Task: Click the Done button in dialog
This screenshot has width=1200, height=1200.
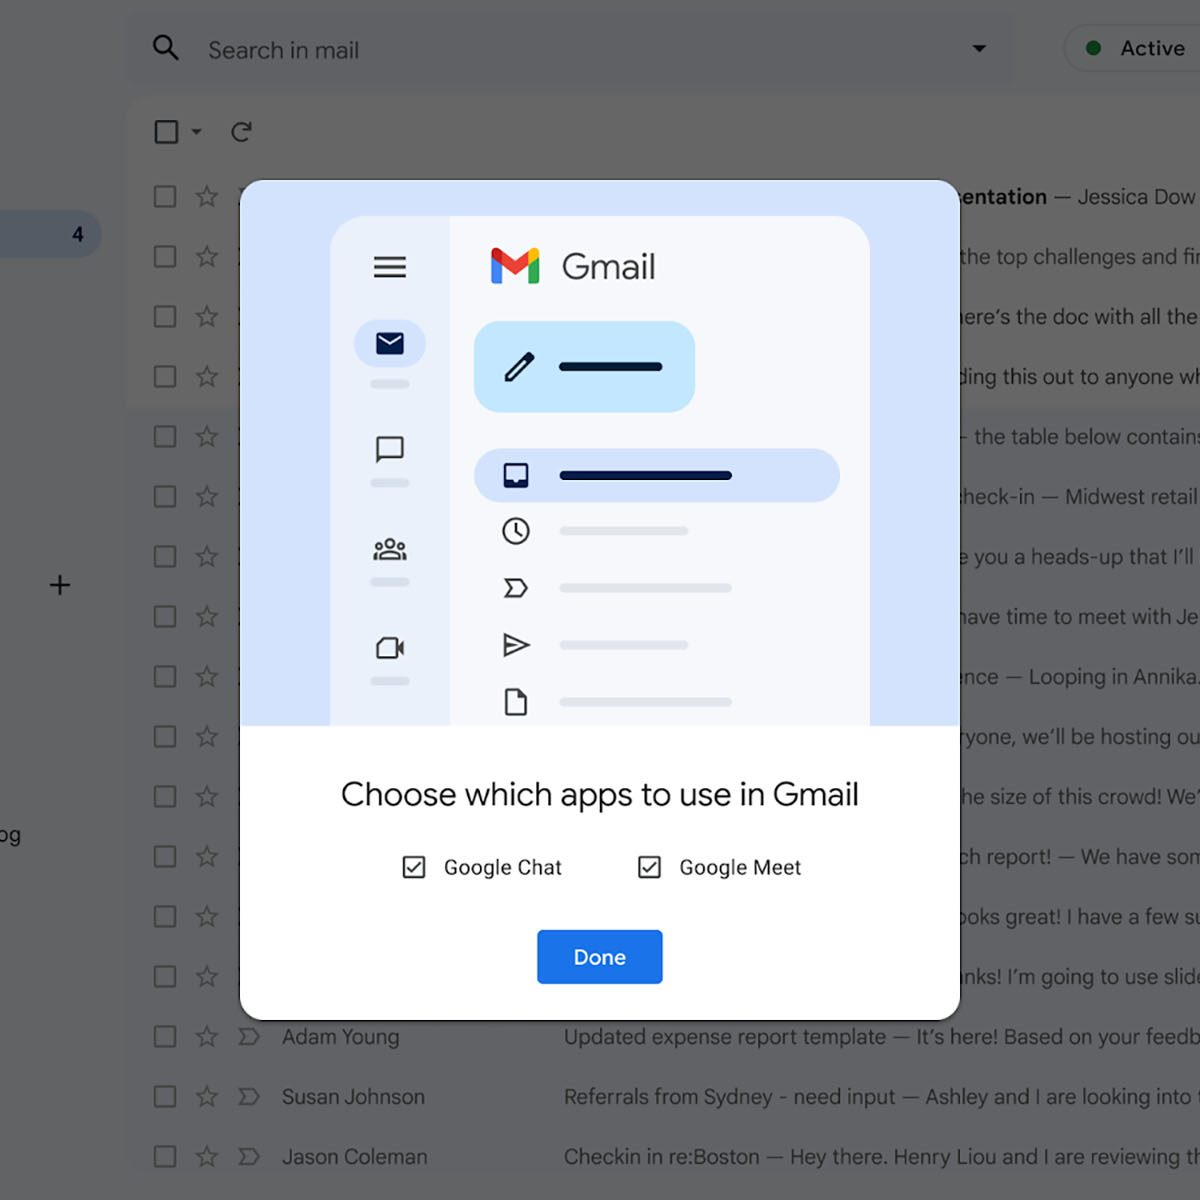Action: (599, 957)
